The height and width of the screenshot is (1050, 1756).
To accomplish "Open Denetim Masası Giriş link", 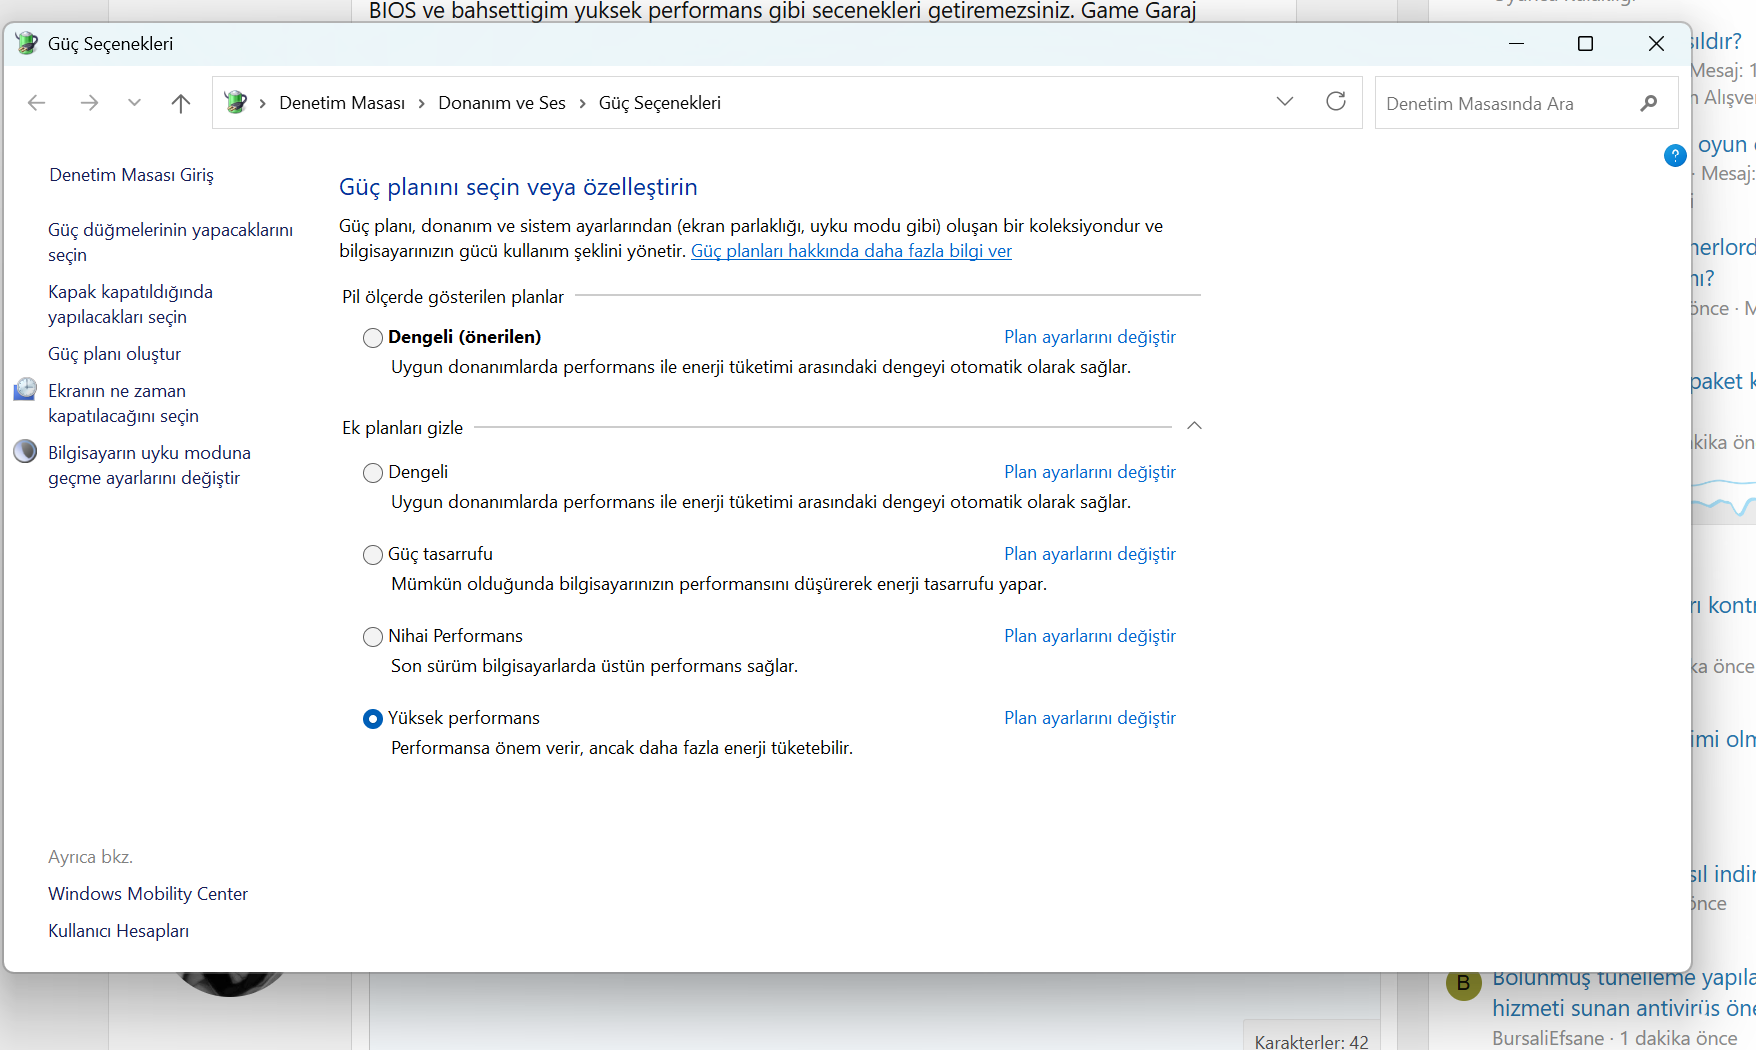I will 132,175.
